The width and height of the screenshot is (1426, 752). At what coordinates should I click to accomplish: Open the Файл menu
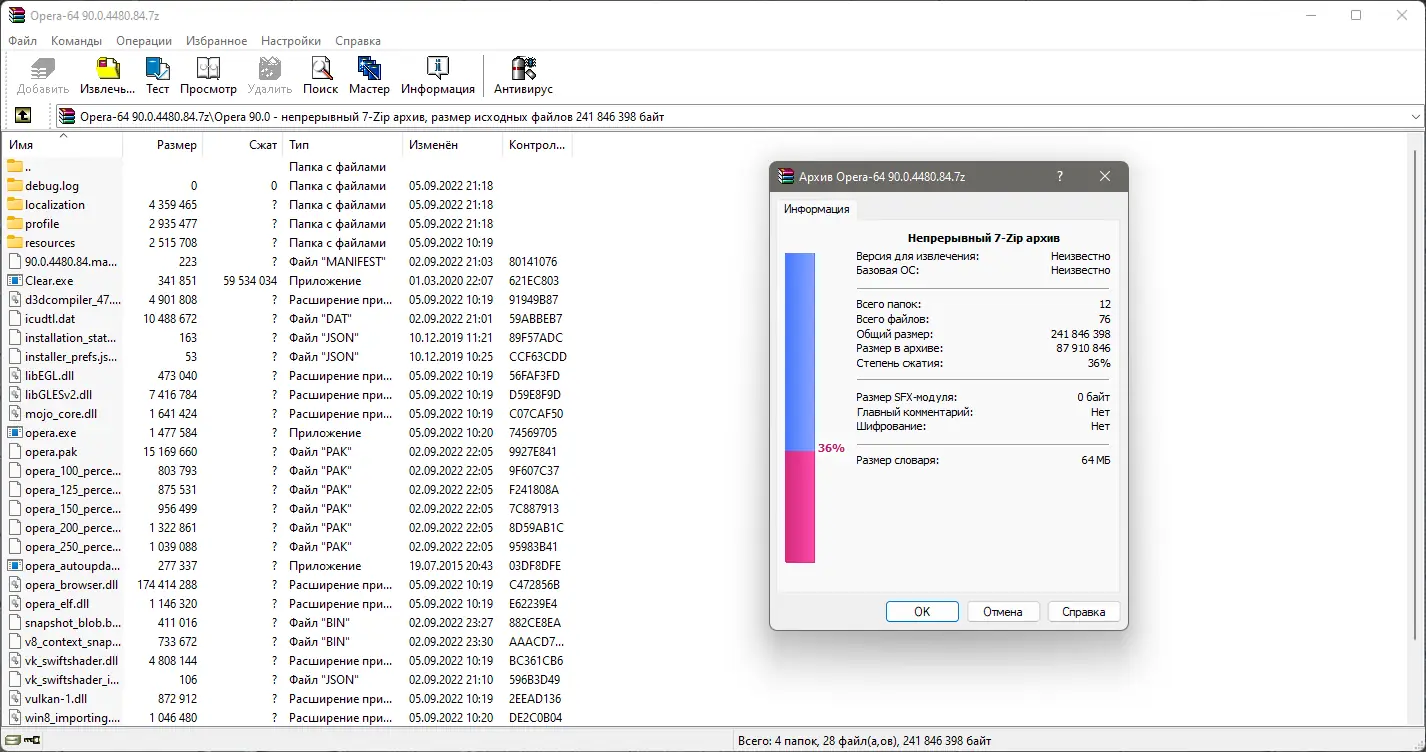[x=22, y=41]
